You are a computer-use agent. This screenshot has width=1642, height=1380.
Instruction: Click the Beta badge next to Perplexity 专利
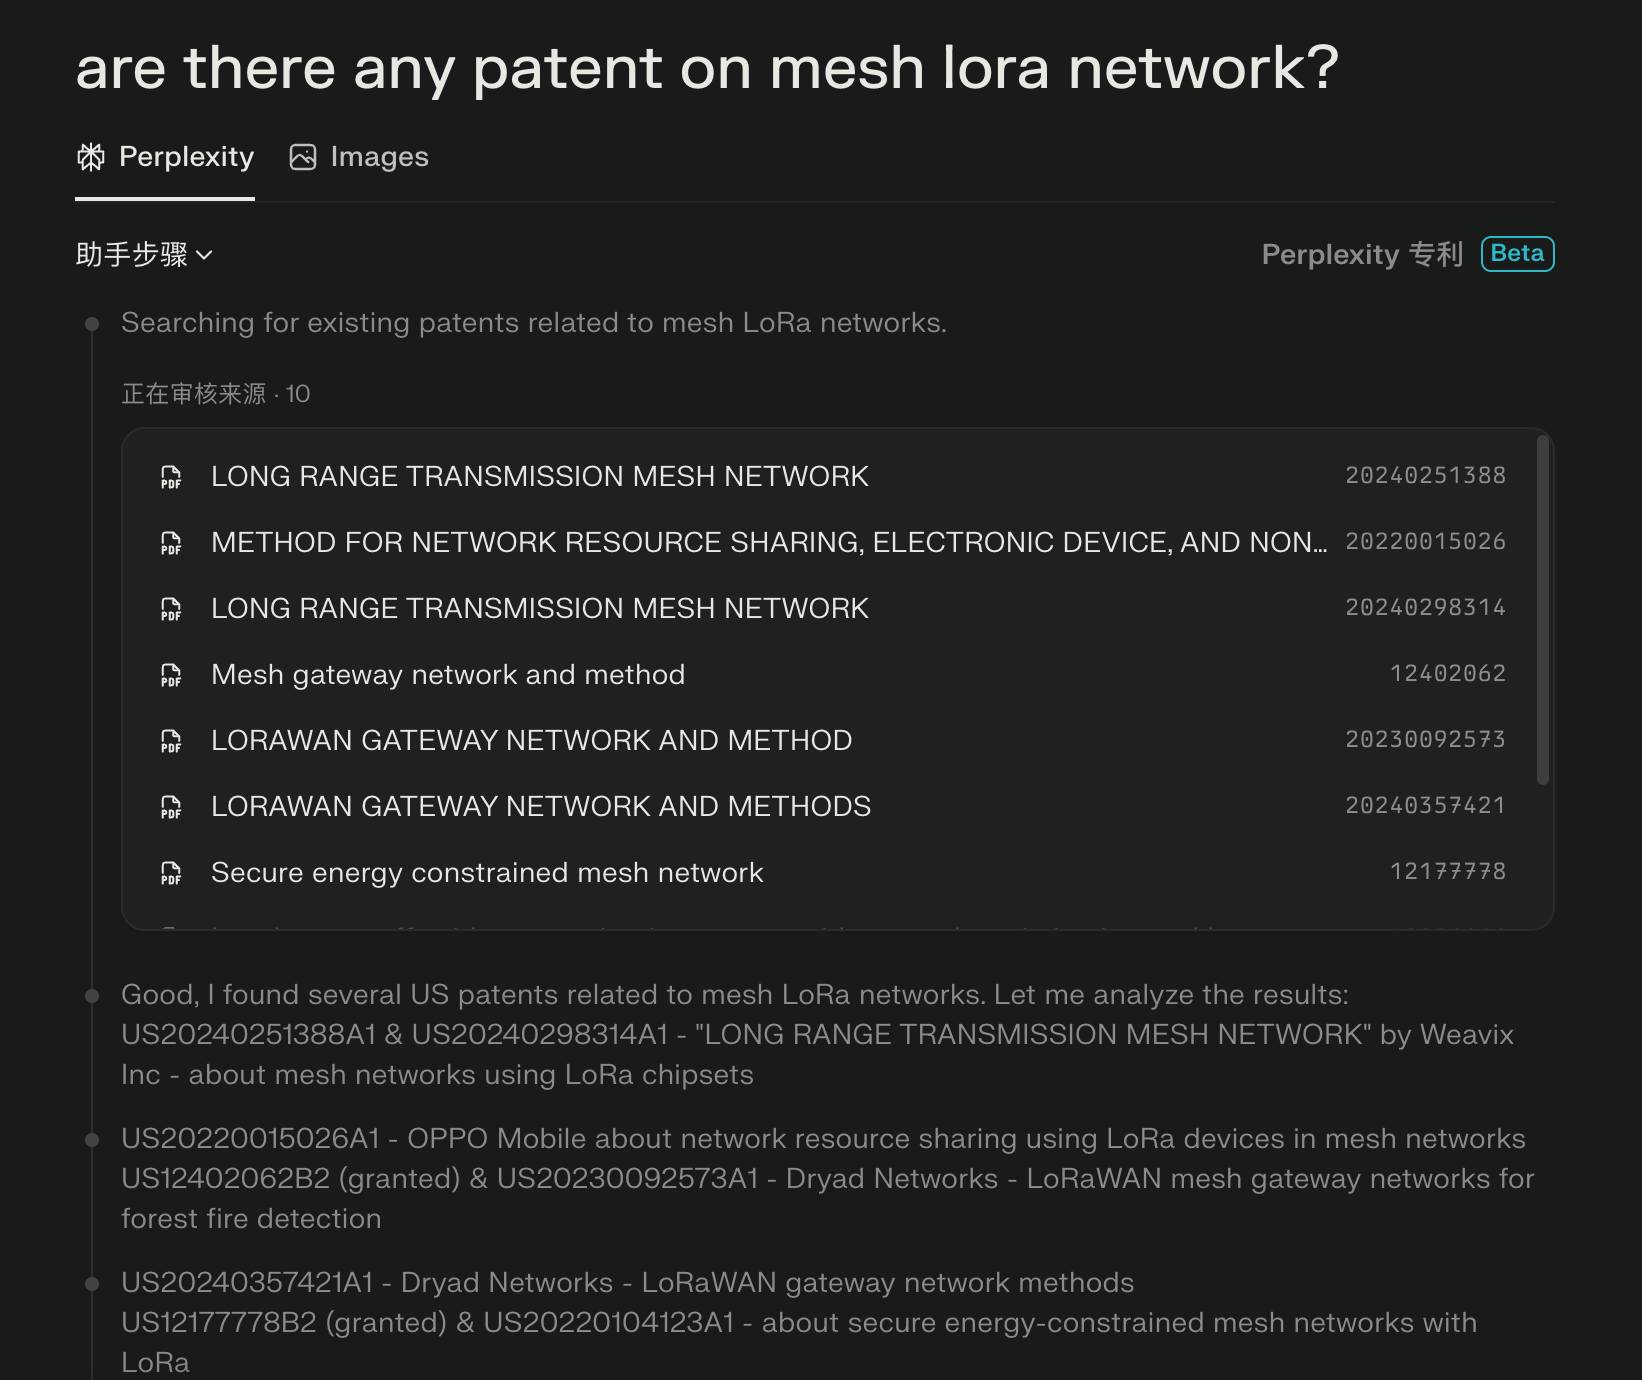1517,254
